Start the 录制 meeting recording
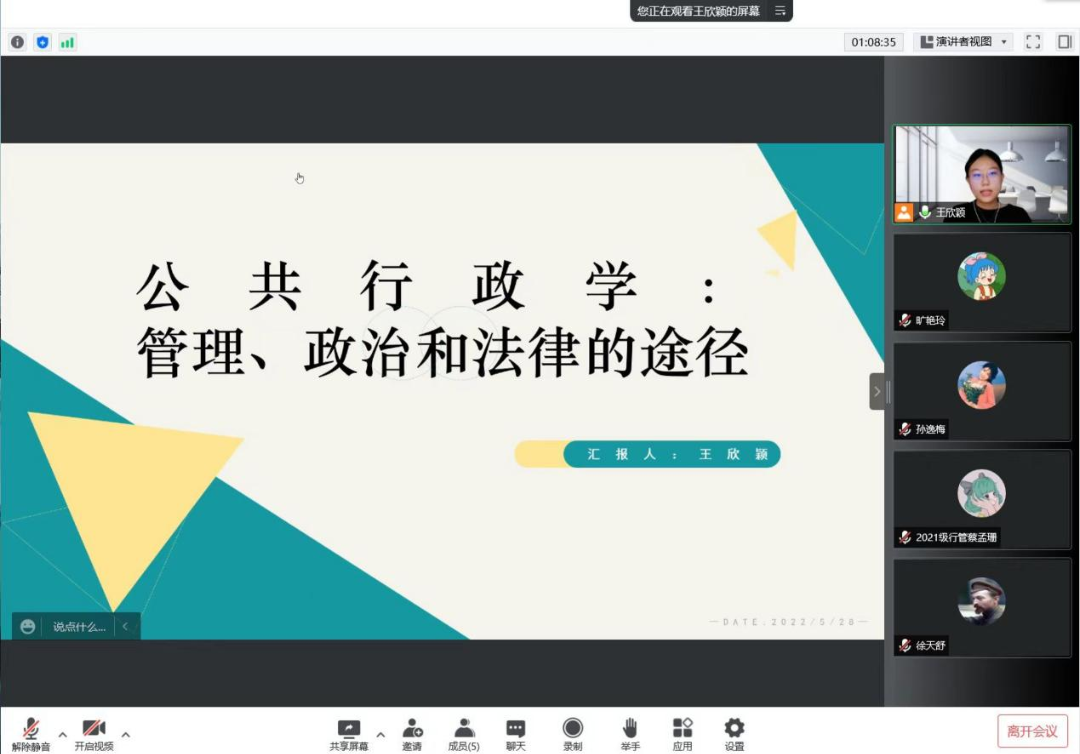This screenshot has height=754, width=1080. pos(572,732)
